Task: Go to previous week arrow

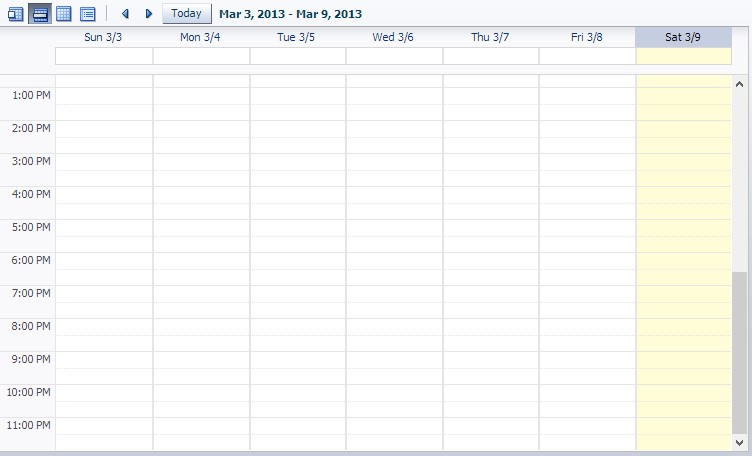Action: coord(126,14)
